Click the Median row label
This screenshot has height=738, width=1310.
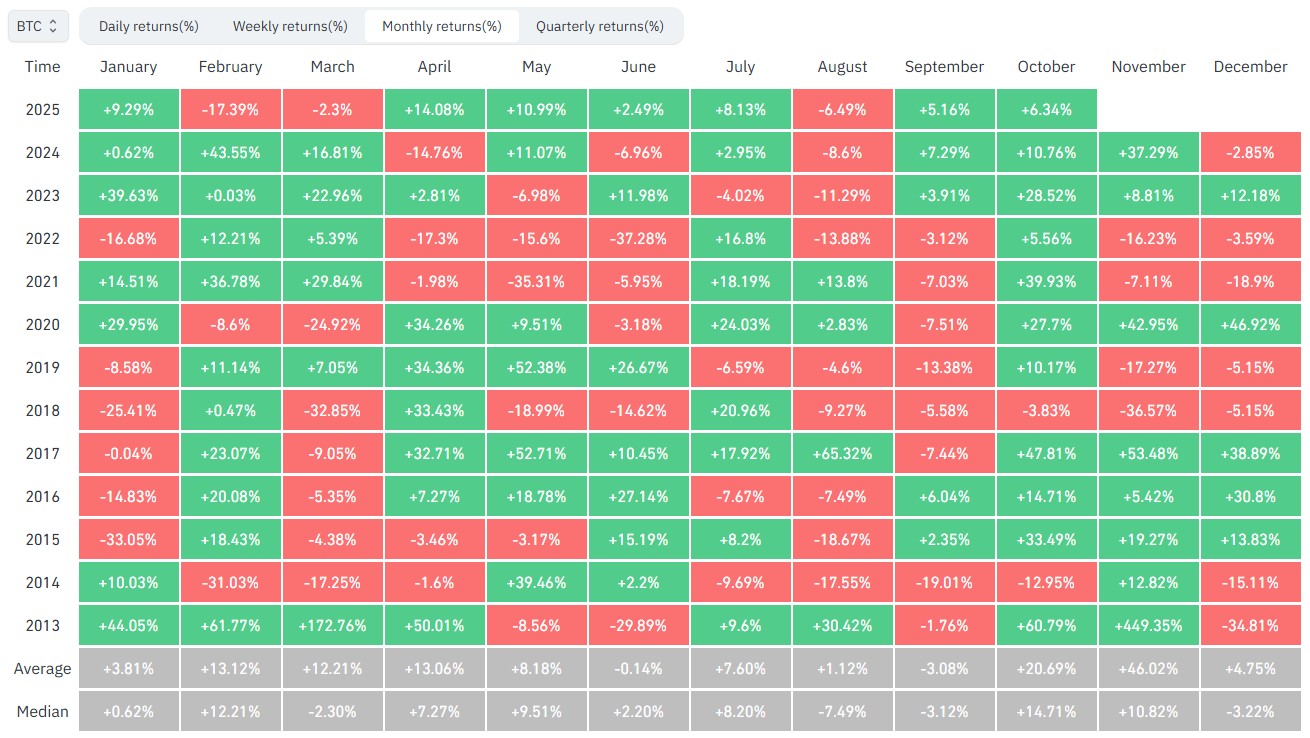42,712
